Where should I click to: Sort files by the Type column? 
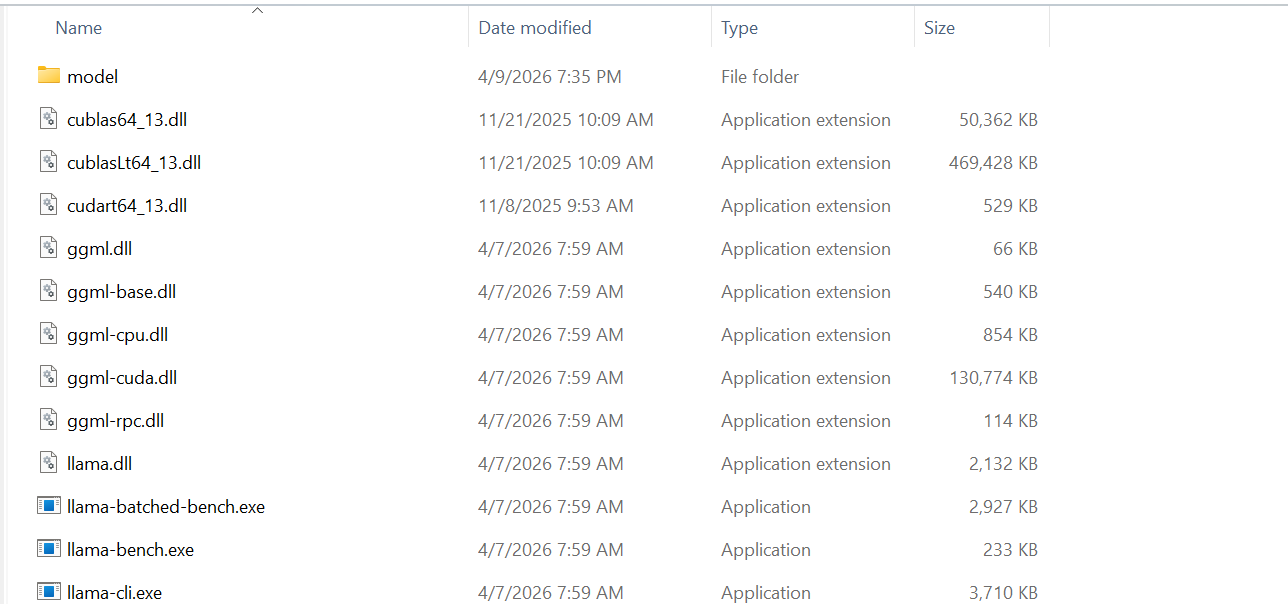point(739,27)
